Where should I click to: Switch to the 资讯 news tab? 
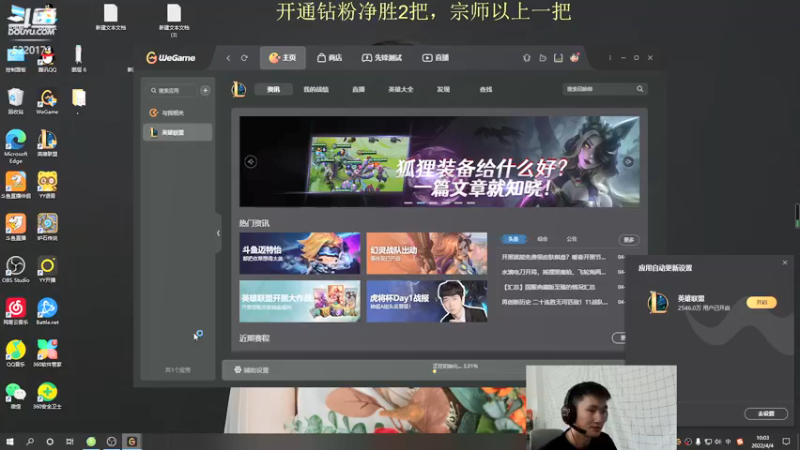coord(273,89)
